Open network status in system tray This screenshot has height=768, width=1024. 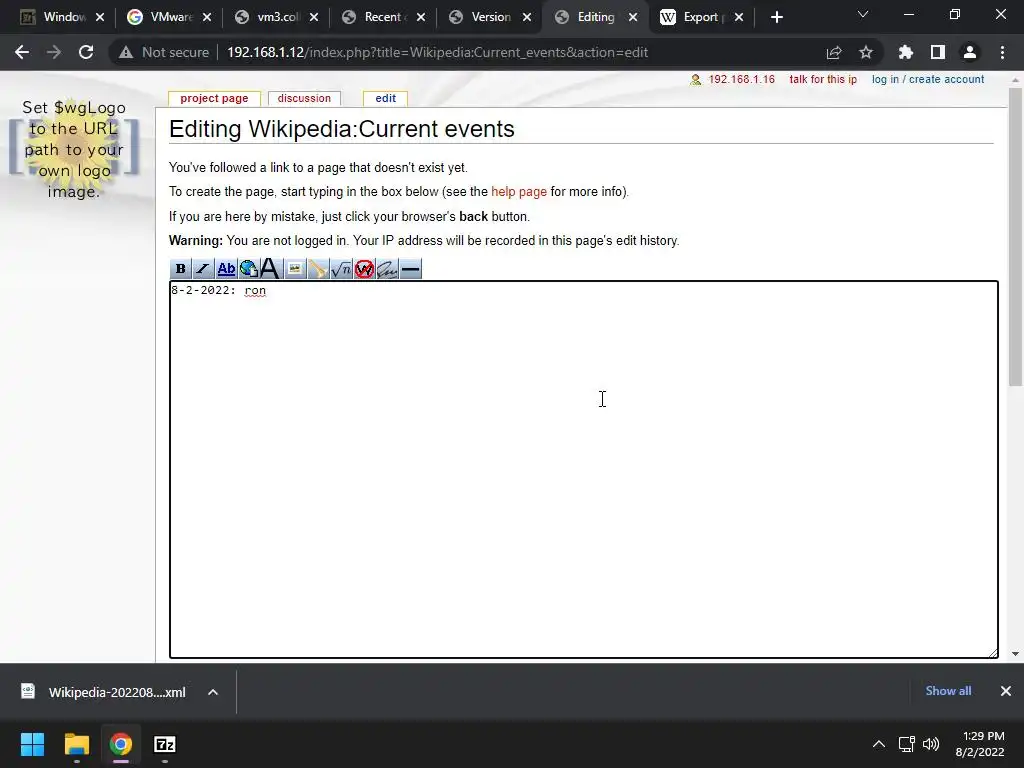[906, 744]
